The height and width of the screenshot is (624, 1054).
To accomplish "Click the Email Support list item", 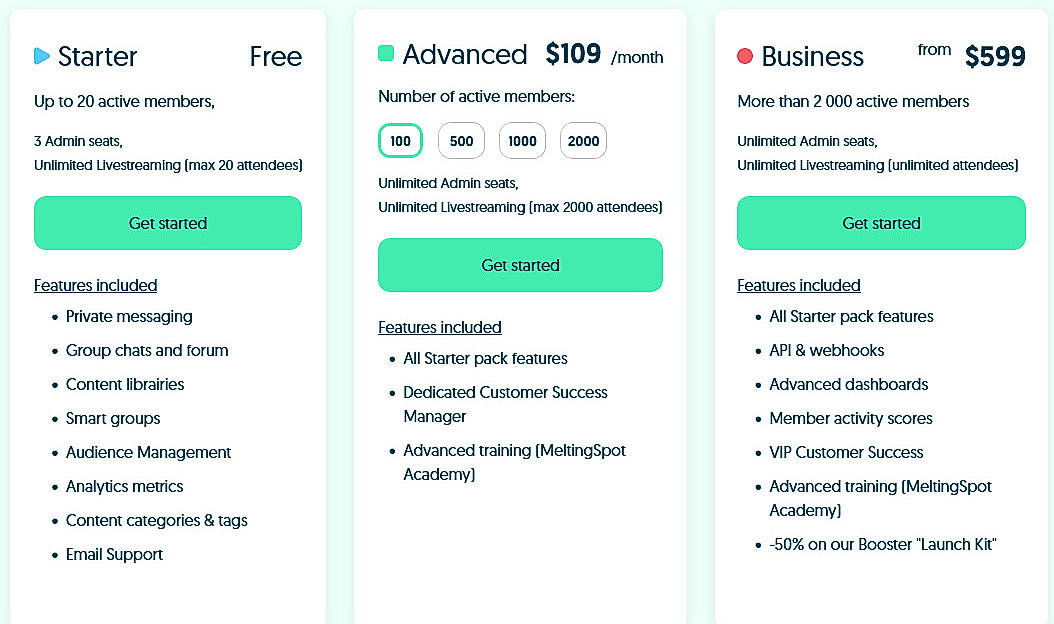I will [x=114, y=554].
